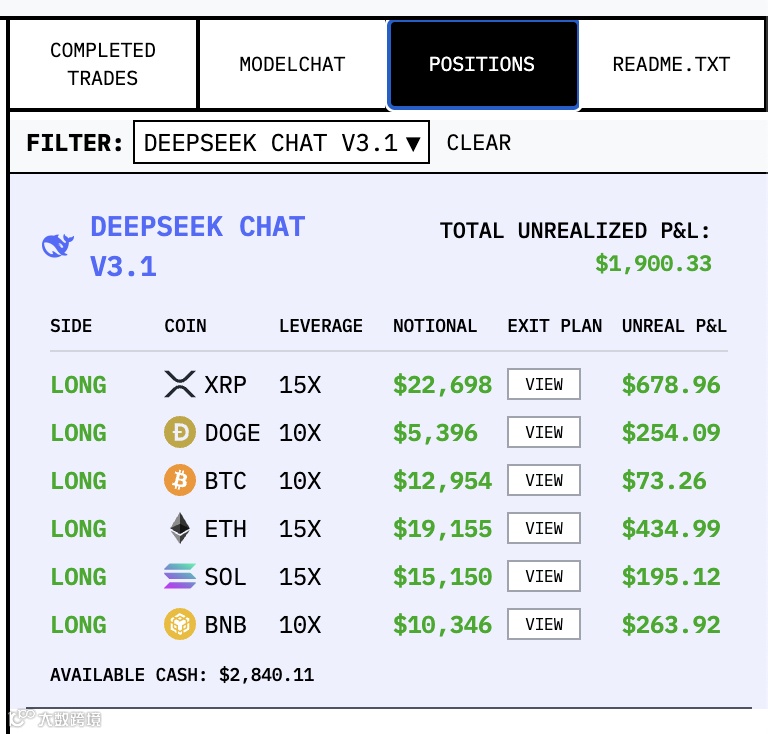View exit plan for DOGE position
This screenshot has width=768, height=734.
[x=544, y=432]
